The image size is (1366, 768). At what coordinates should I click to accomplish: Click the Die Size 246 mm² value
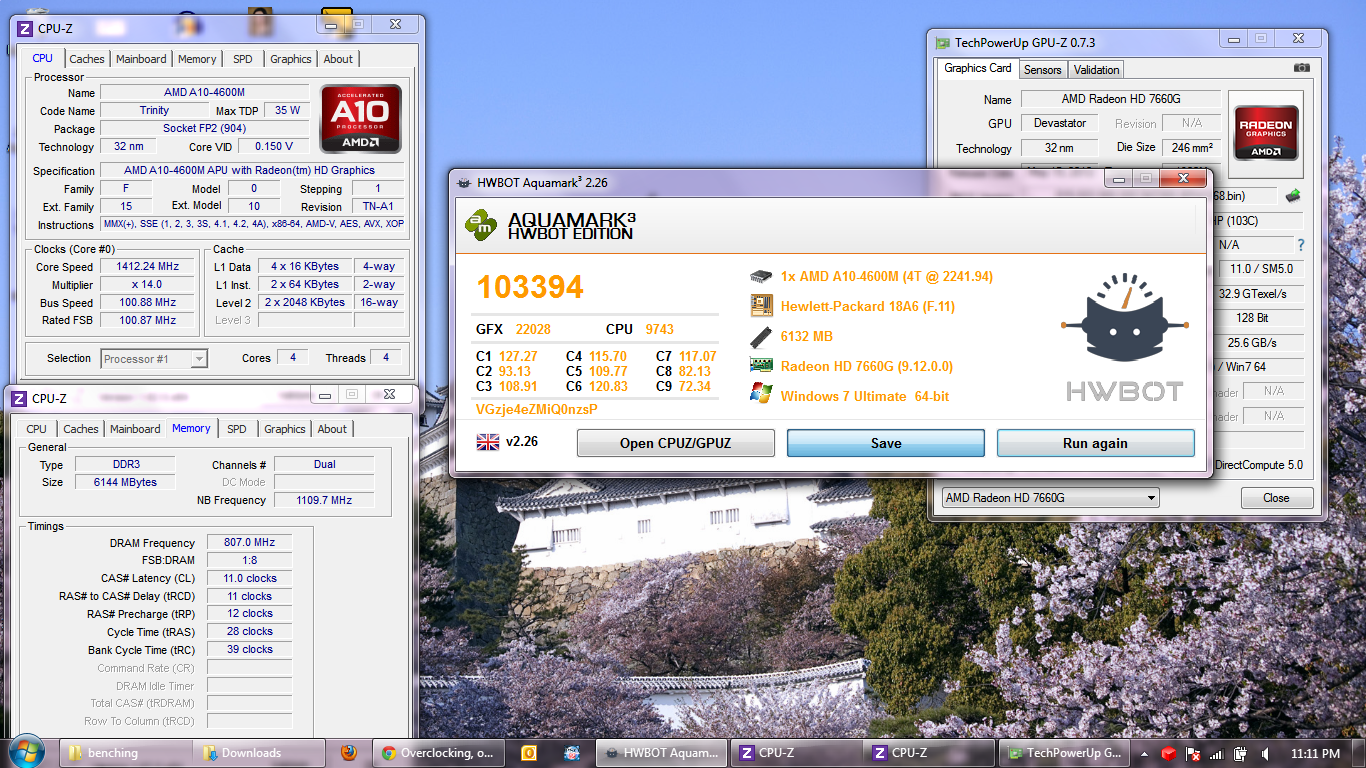pos(1191,147)
